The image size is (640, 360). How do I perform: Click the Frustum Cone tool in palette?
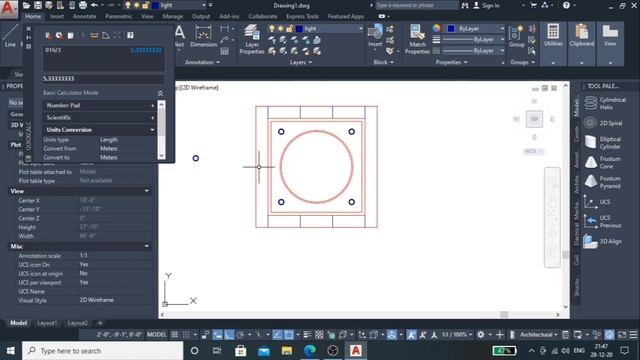tap(603, 162)
